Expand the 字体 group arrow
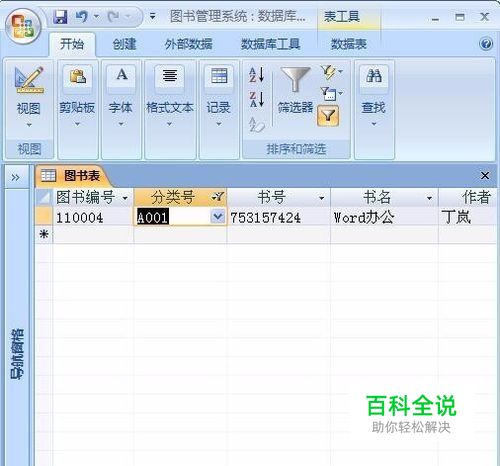The image size is (500, 466). (121, 124)
